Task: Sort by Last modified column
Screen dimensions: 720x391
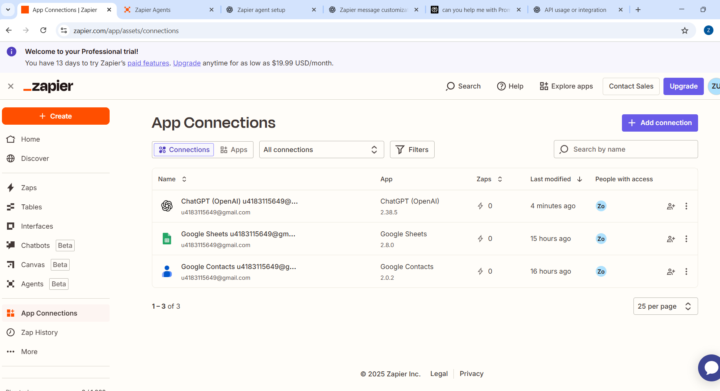Action: (x=556, y=179)
